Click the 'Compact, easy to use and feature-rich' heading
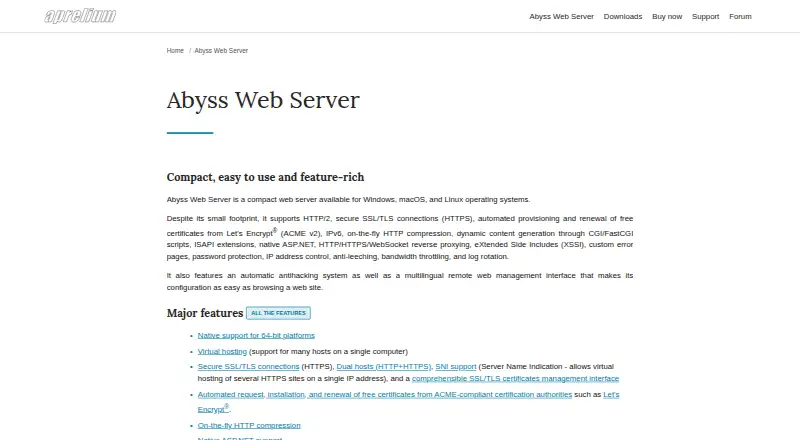800x440 pixels. (265, 177)
